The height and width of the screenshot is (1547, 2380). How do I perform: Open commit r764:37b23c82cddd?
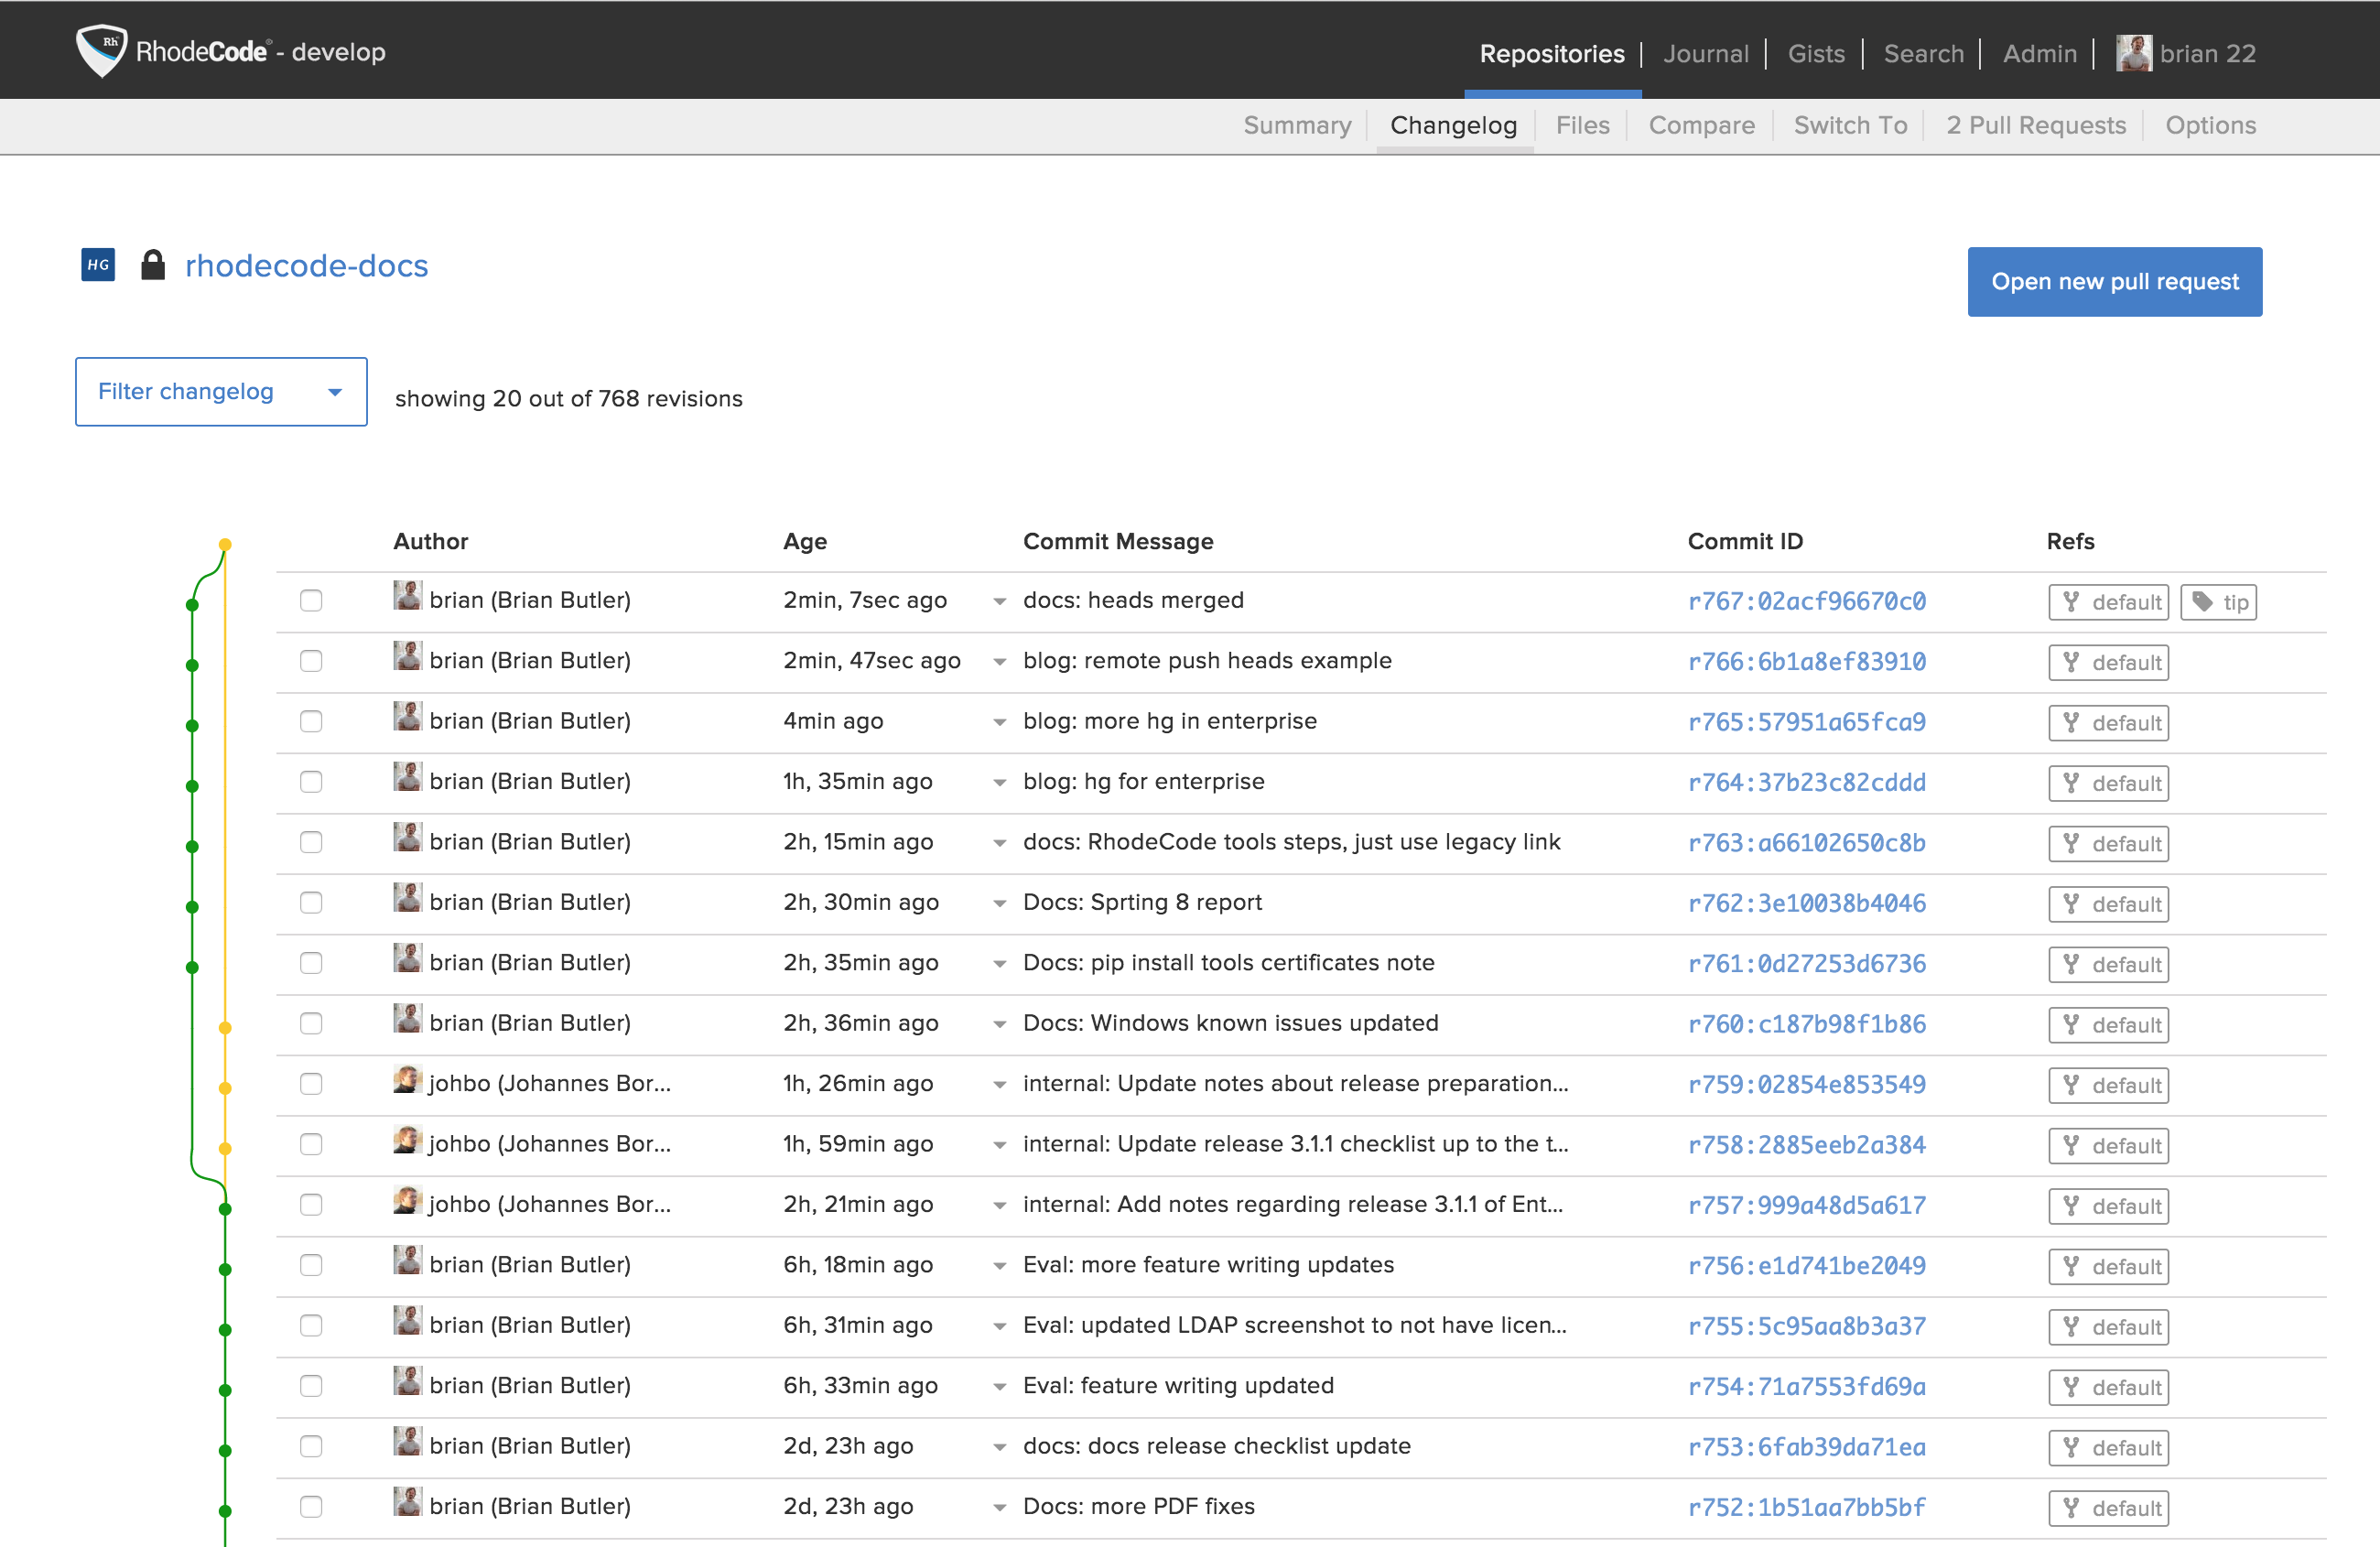pyautogui.click(x=1806, y=783)
